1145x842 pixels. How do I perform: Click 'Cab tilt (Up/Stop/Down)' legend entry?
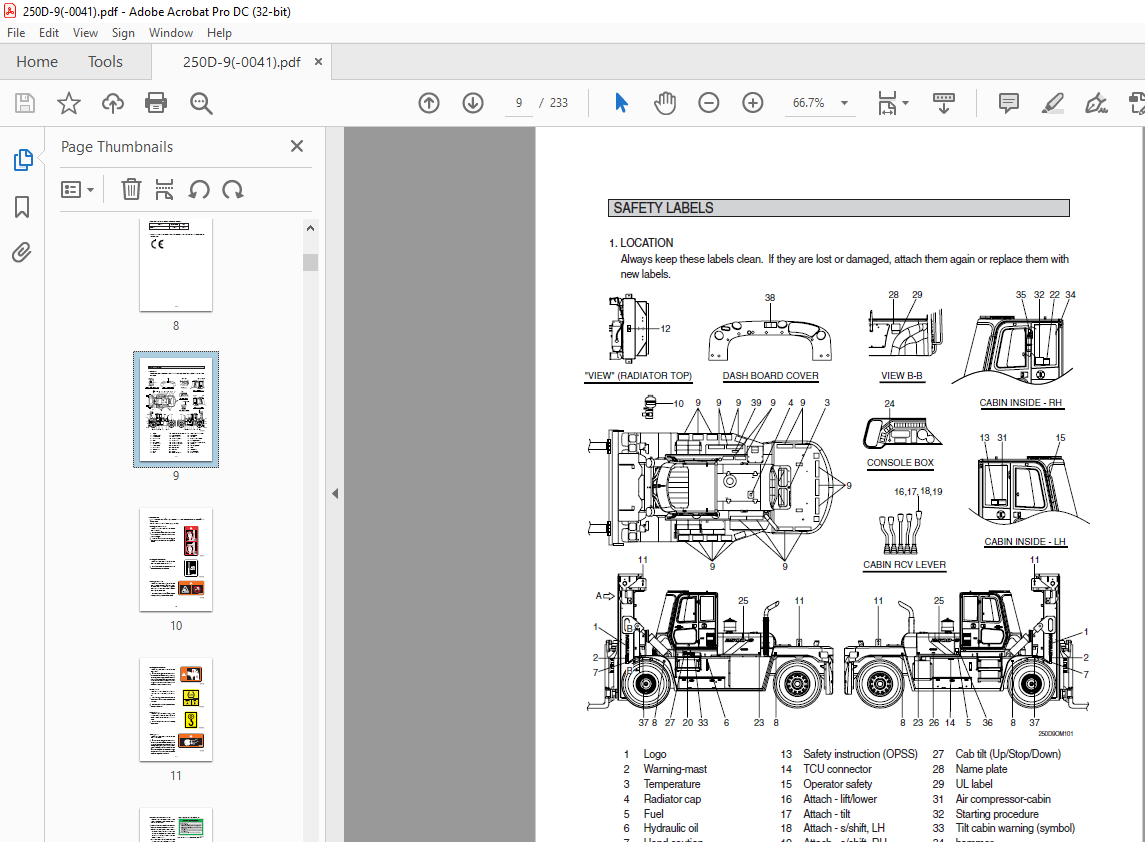pyautogui.click(x=1008, y=754)
